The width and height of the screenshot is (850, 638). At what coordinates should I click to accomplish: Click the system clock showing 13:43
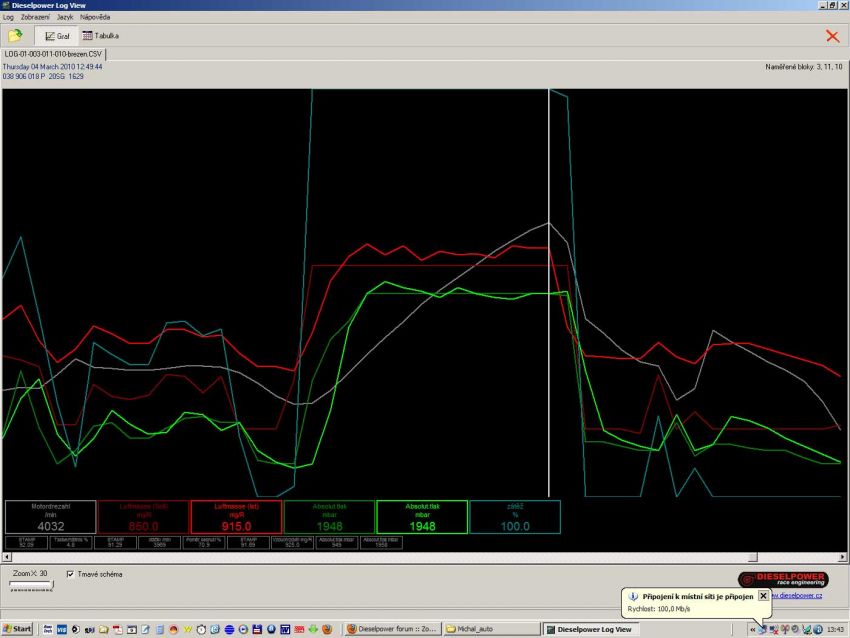point(835,629)
